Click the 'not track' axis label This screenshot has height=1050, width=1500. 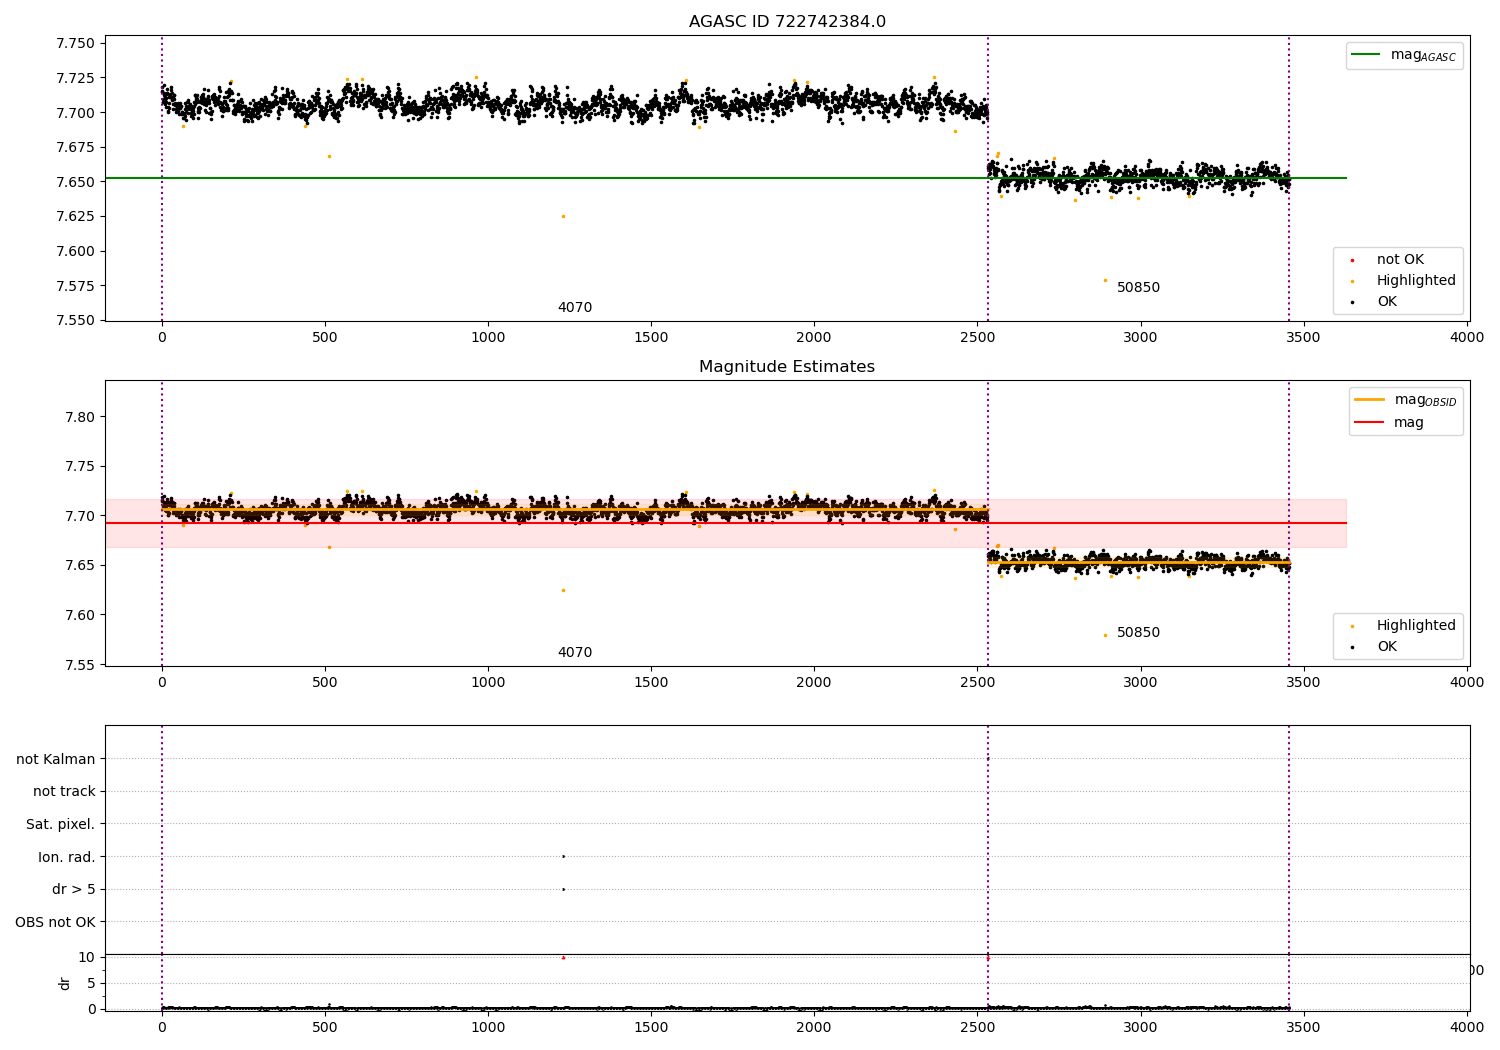pyautogui.click(x=64, y=792)
